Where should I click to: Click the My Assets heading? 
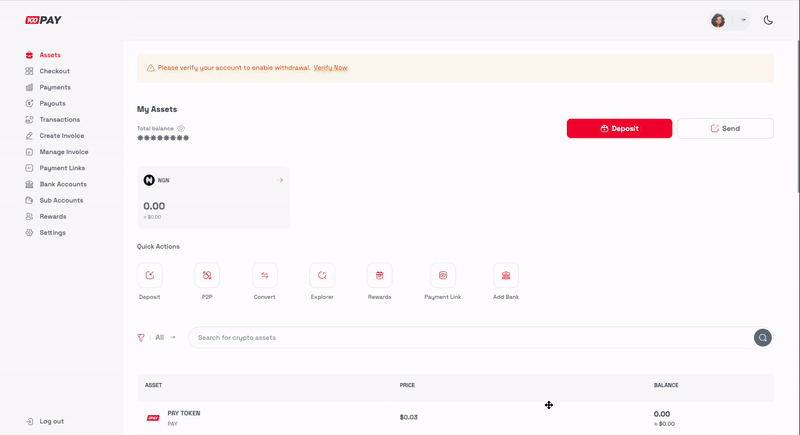157,109
